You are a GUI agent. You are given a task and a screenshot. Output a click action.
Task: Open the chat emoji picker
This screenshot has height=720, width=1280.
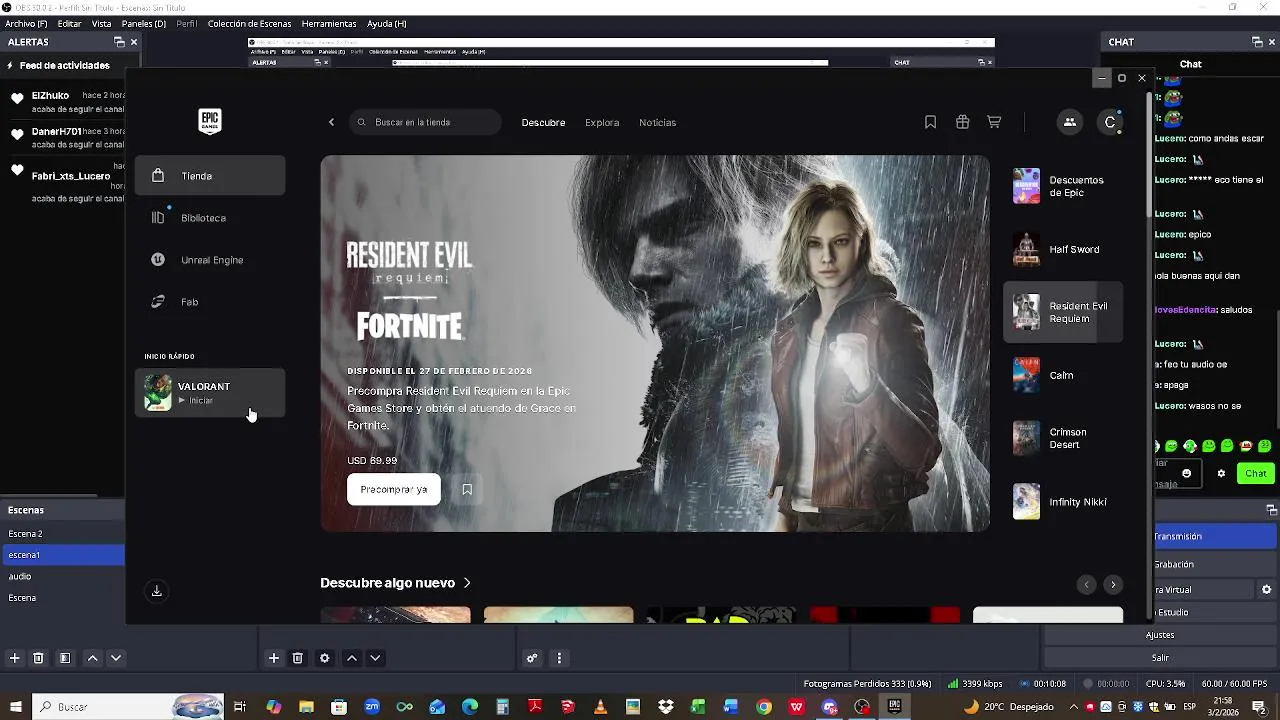coord(1187,473)
